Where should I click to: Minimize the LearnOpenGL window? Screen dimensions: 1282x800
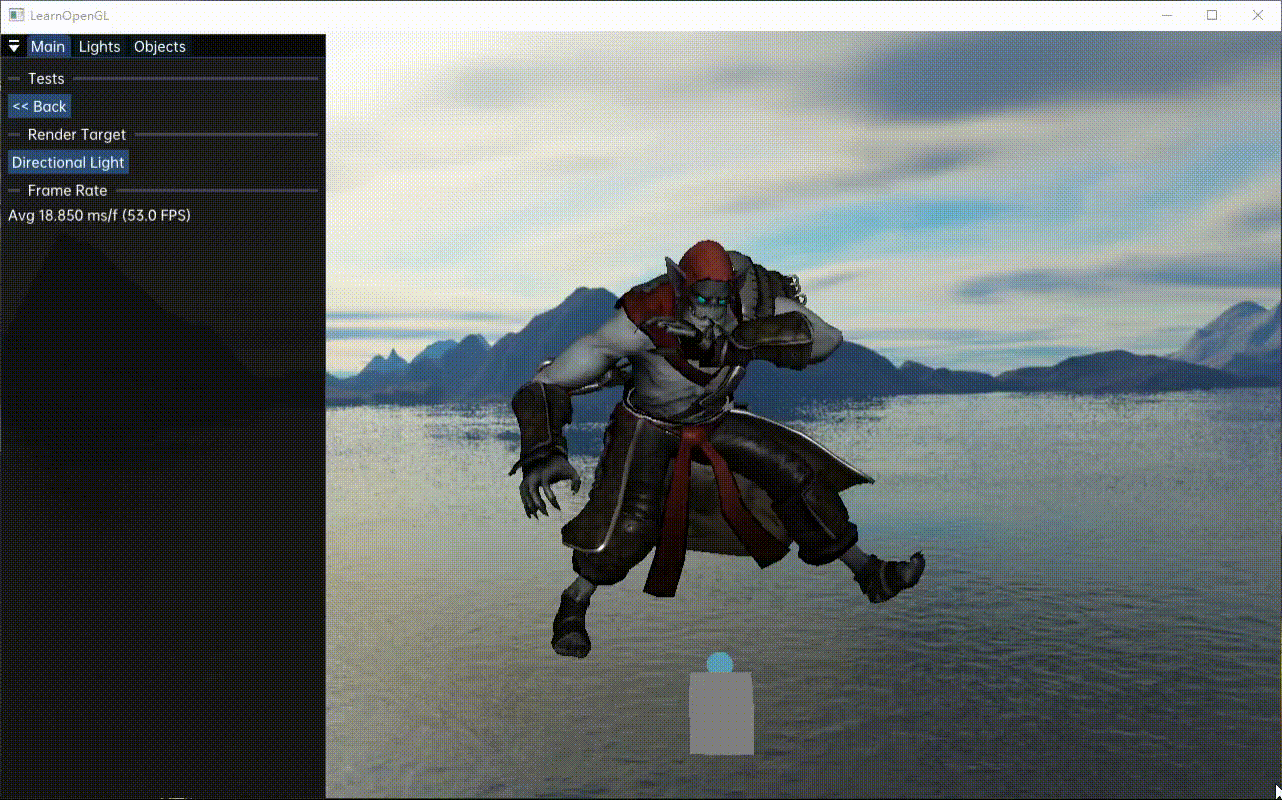(1166, 15)
